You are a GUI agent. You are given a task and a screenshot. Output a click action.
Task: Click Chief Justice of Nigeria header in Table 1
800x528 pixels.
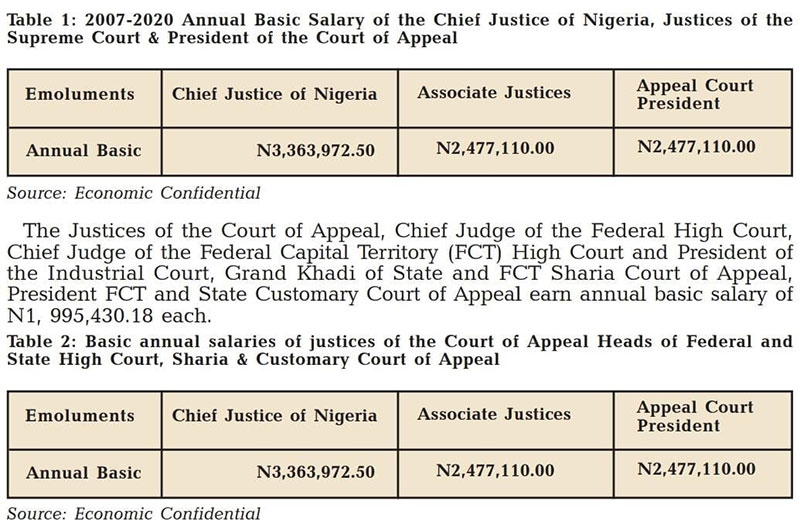coord(274,94)
